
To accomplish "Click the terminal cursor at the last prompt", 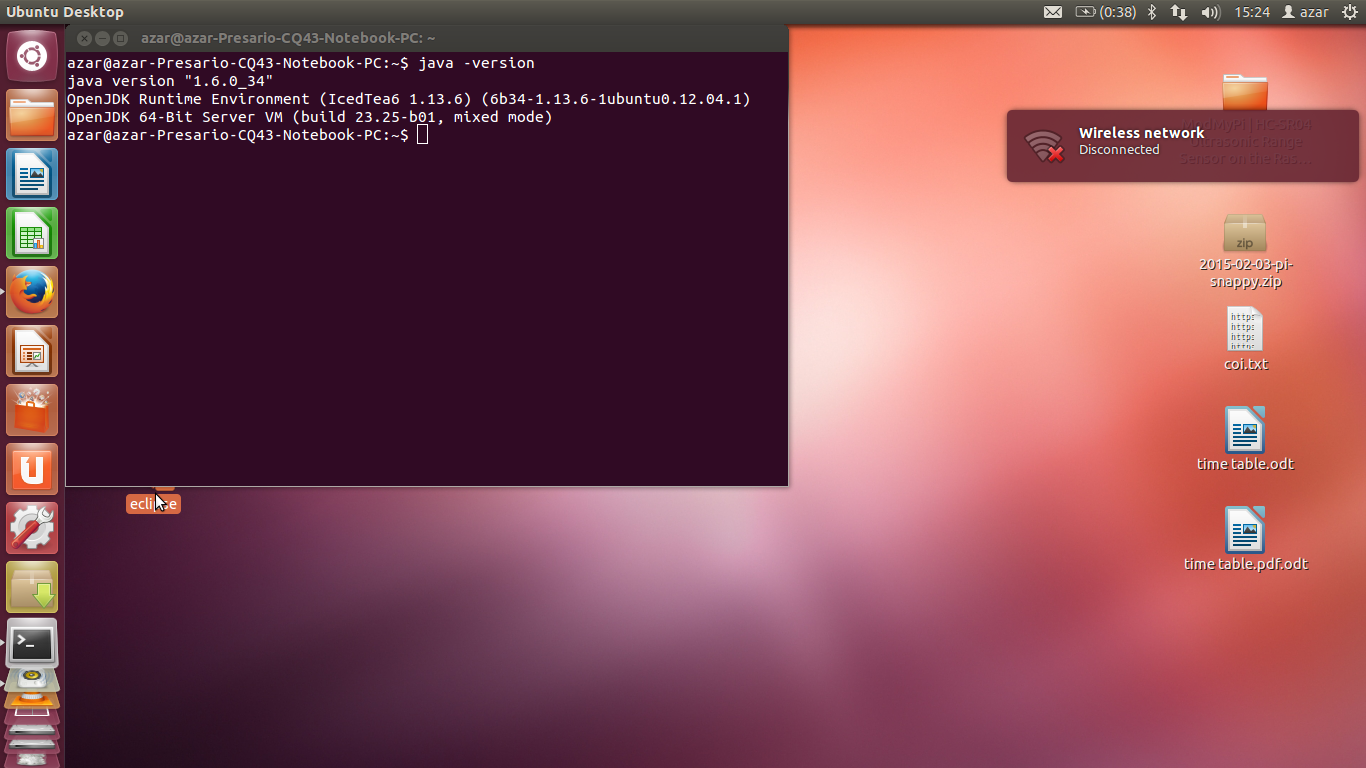I will click(x=423, y=135).
